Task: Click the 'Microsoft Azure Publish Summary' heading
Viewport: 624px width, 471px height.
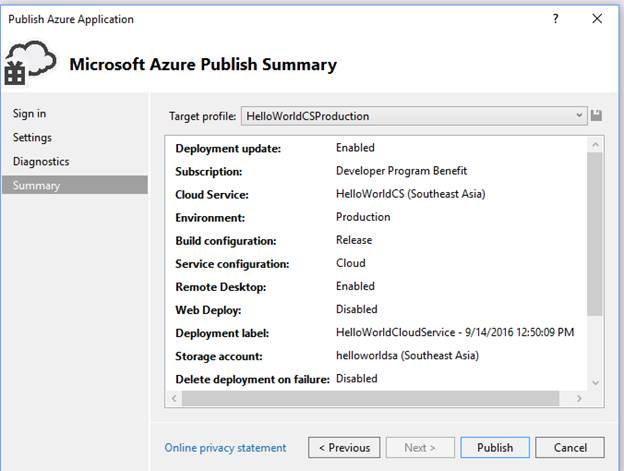Action: click(203, 64)
